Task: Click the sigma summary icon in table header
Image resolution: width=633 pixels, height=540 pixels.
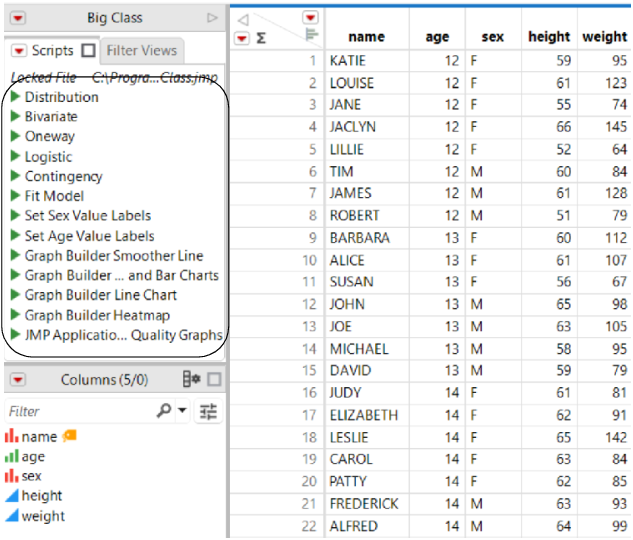Action: pos(261,38)
